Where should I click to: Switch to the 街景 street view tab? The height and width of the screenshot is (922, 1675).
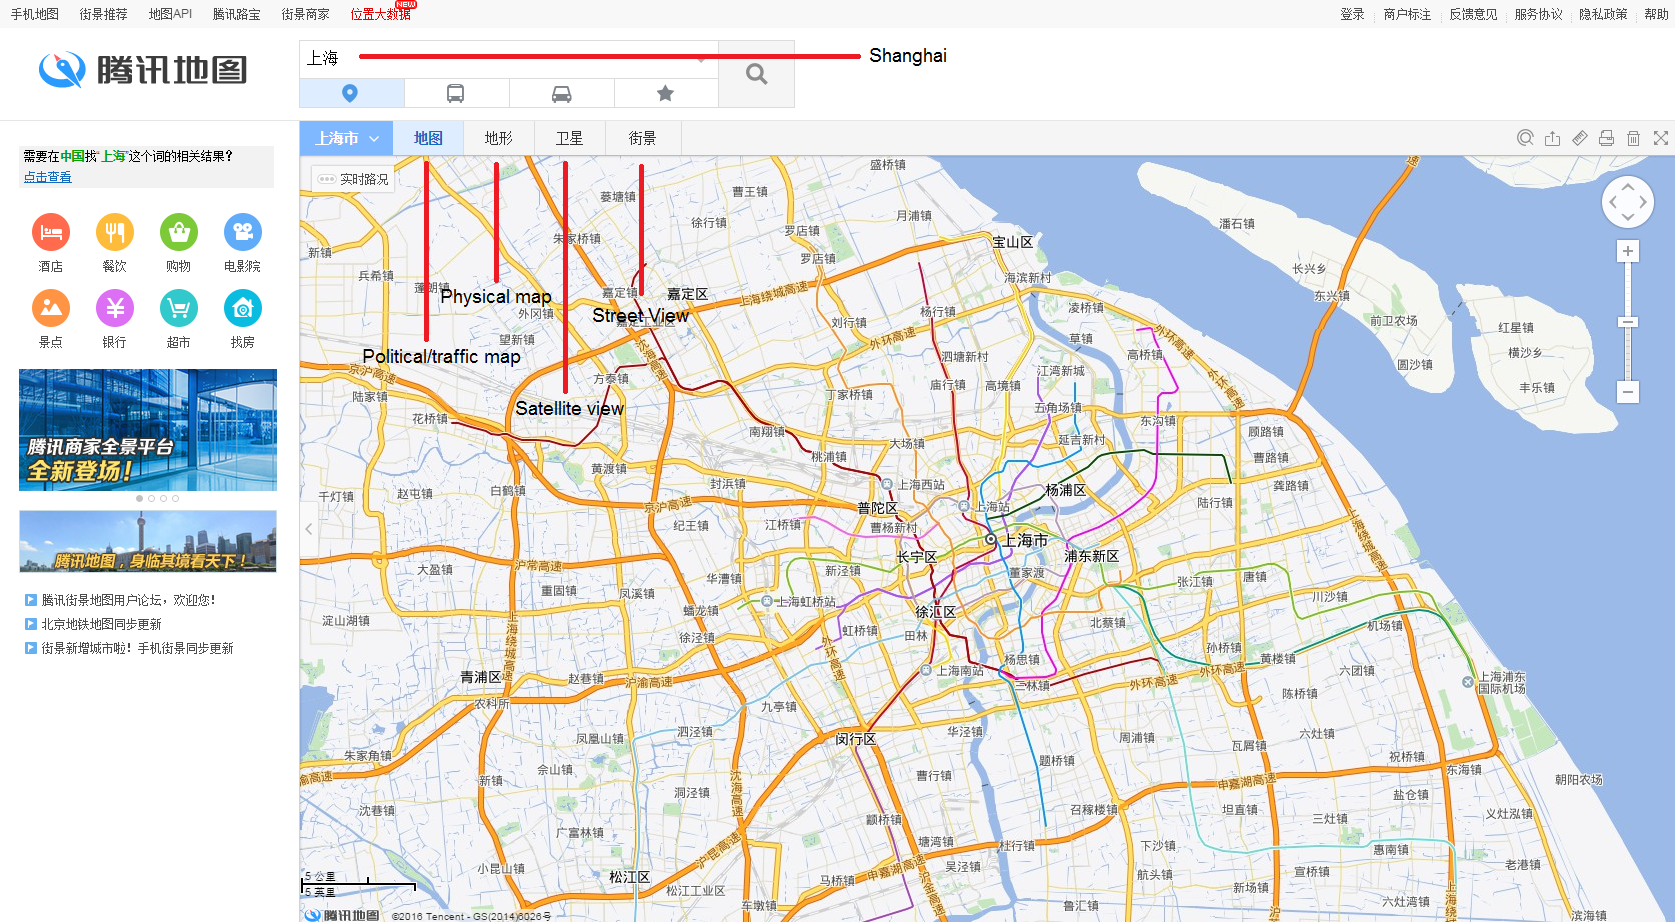click(643, 138)
